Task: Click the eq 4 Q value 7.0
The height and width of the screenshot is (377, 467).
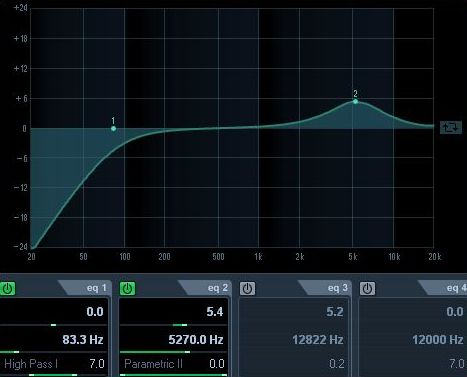Action: point(457,364)
